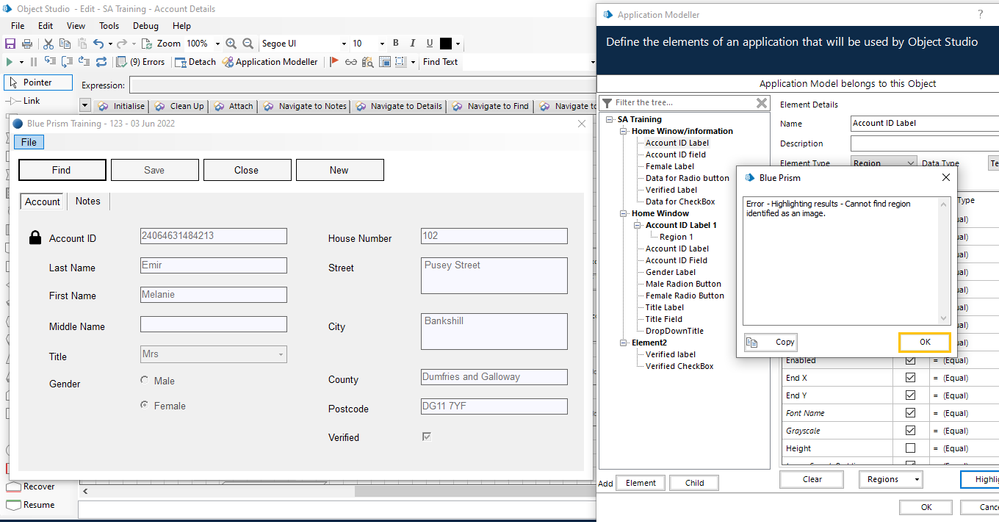Click the Save icon in the toolbar
Screen dimensions: 999x522
[x=10, y=44]
